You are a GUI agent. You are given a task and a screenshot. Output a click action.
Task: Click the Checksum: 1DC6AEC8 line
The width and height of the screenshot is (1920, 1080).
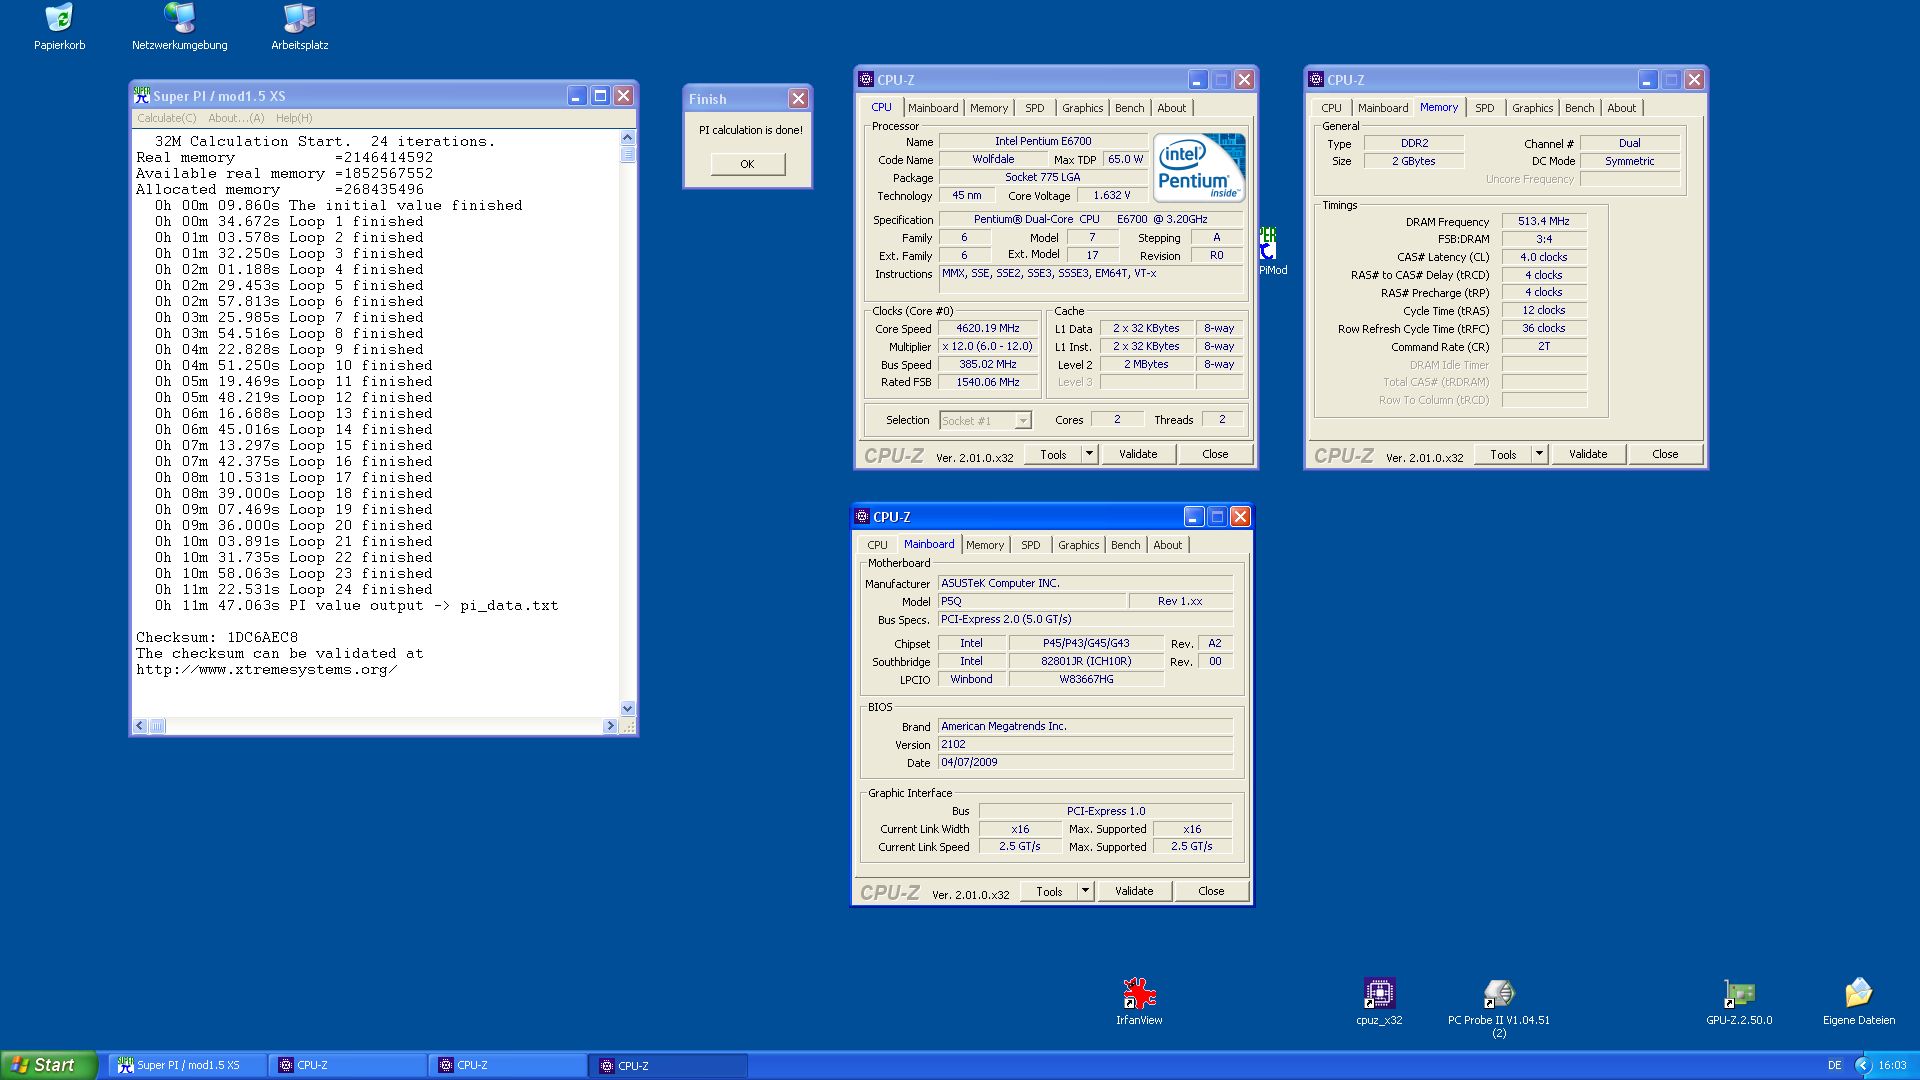click(x=217, y=638)
